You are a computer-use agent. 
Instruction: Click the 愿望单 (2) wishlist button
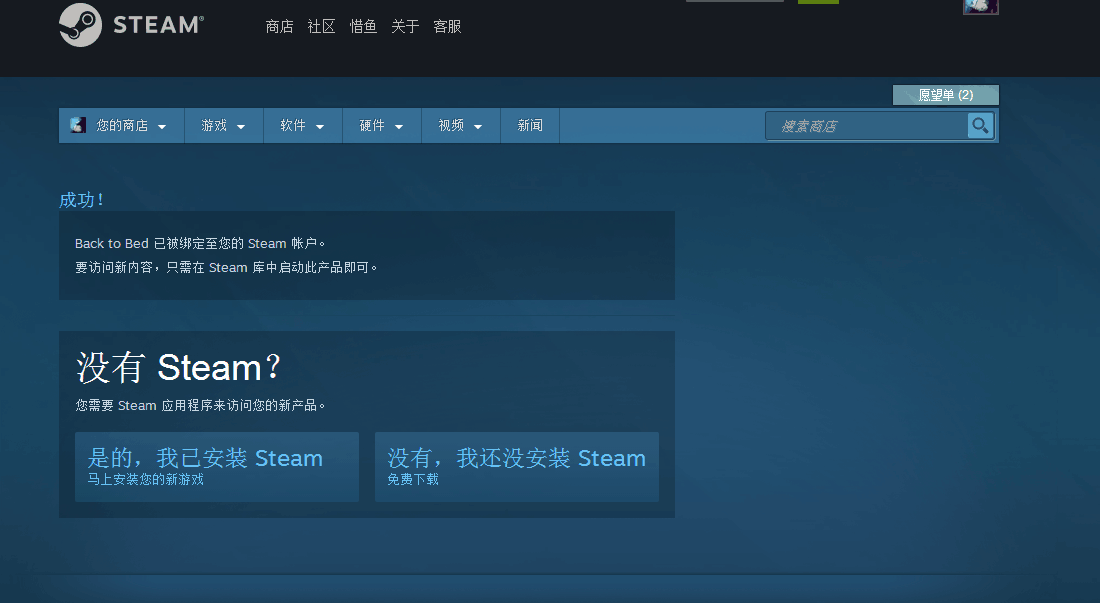[x=946, y=95]
